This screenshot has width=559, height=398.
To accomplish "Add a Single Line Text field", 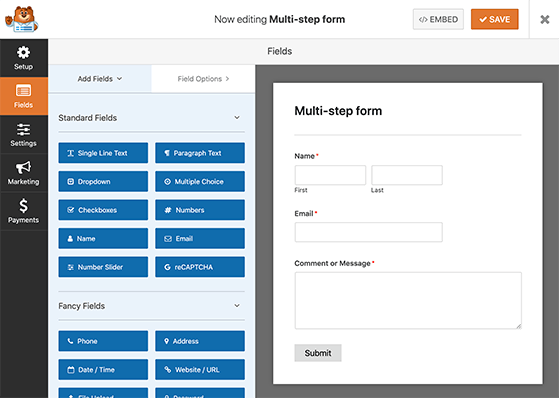I will pos(103,153).
